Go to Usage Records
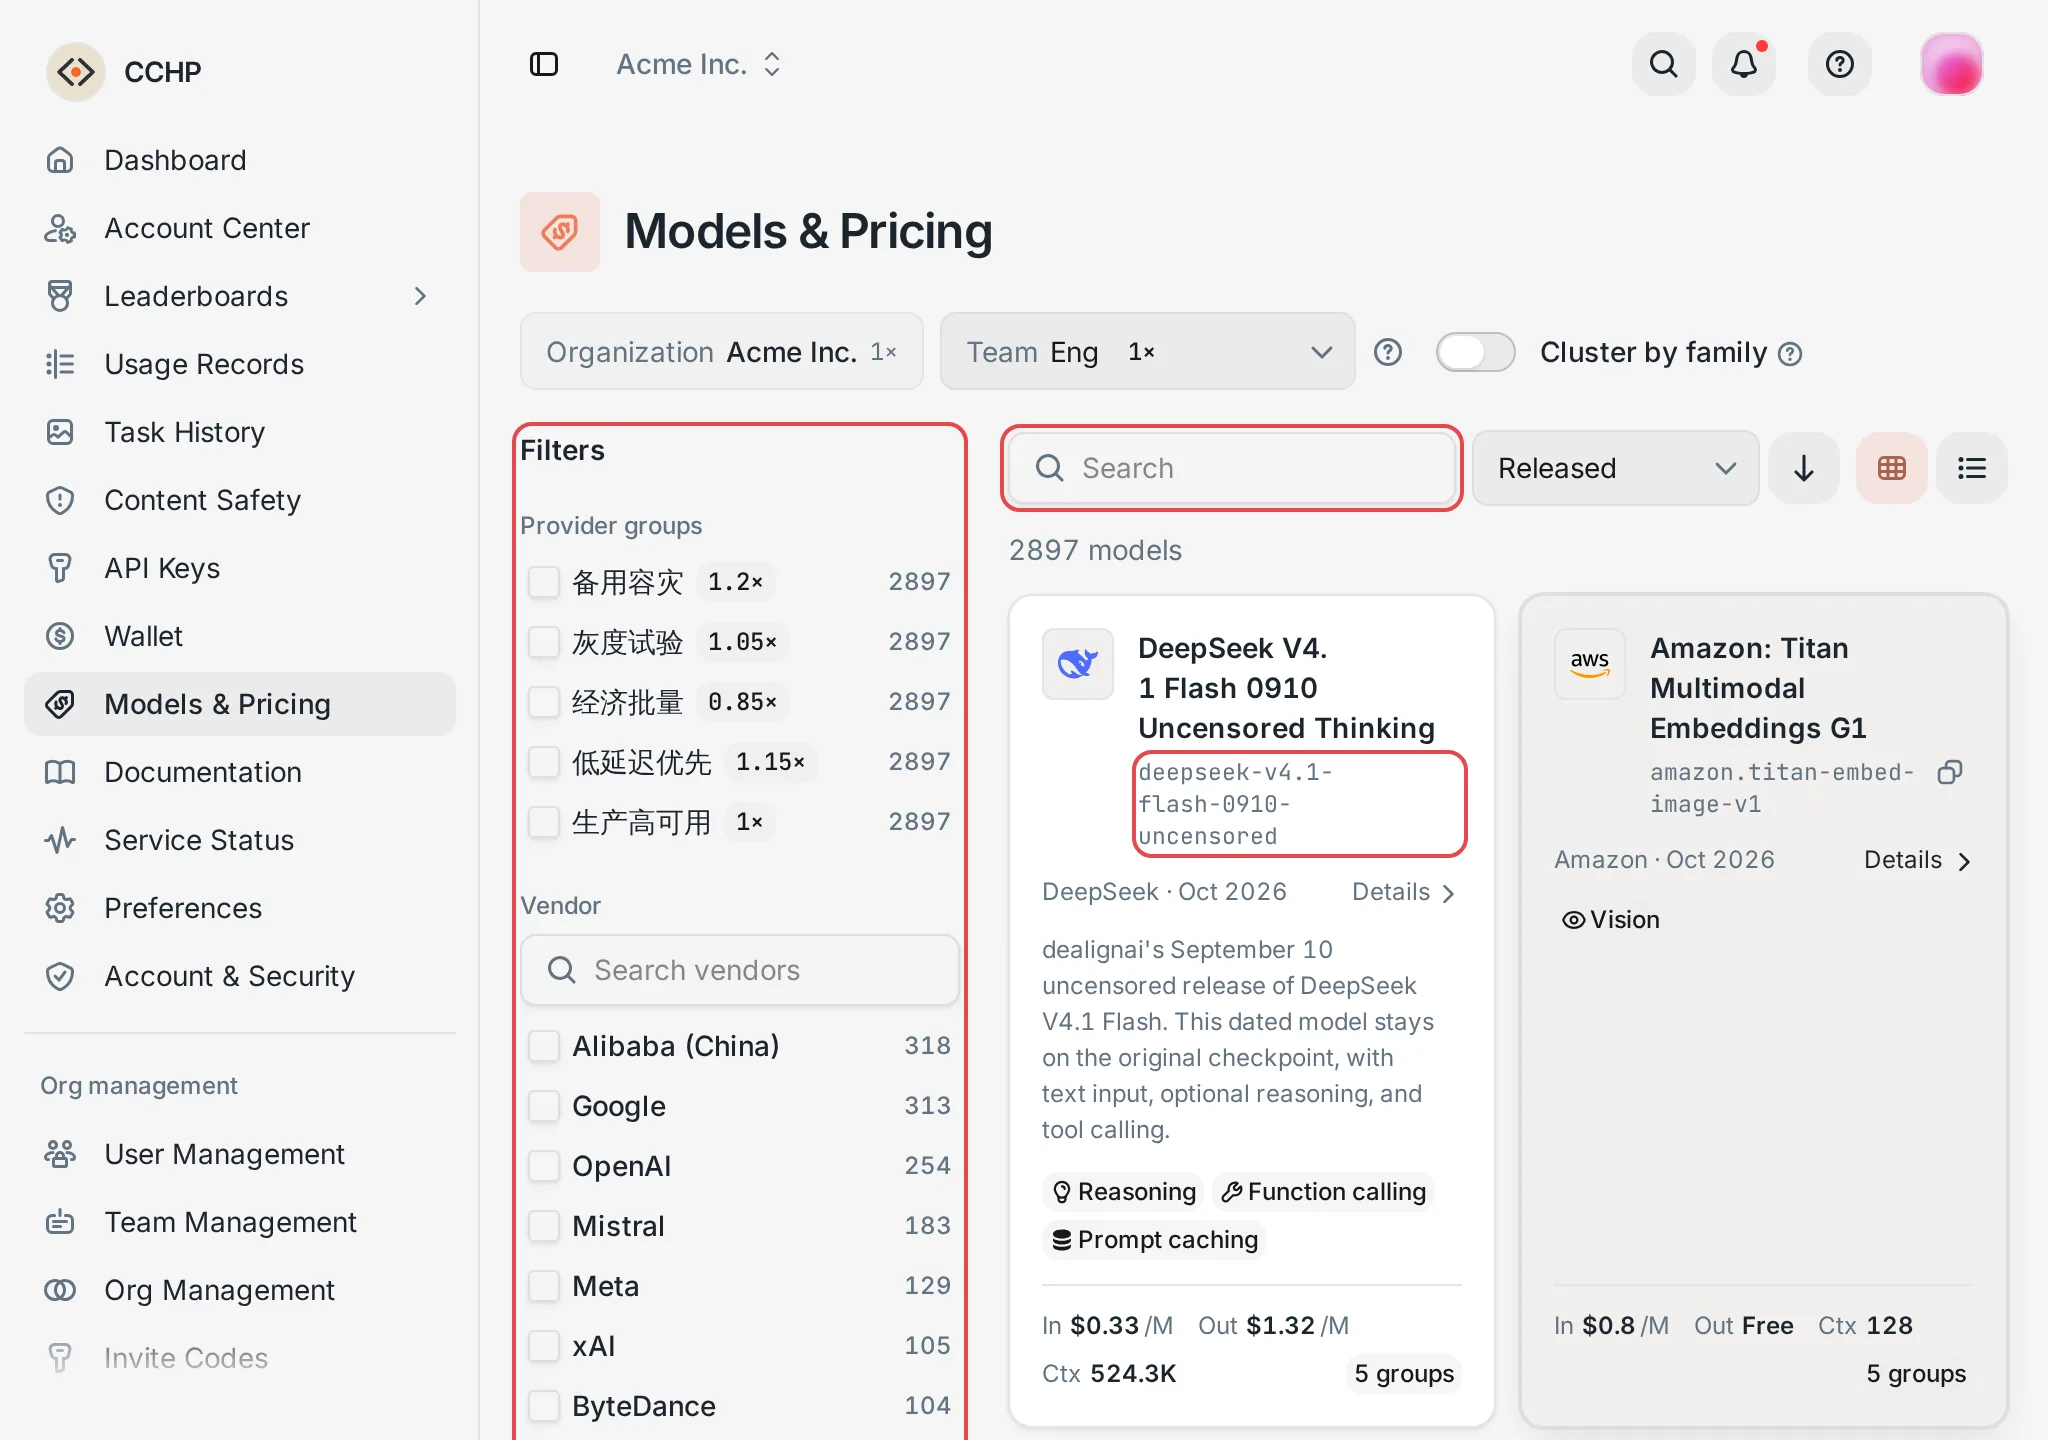 coord(240,364)
